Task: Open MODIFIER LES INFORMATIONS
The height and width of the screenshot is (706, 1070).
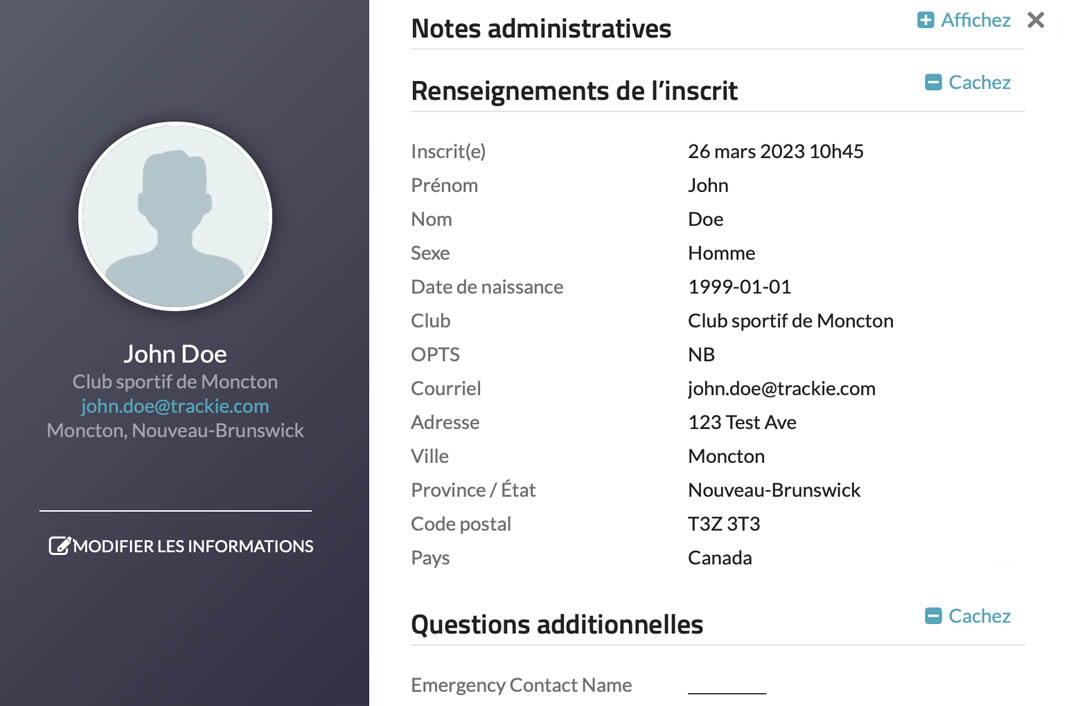Action: pyautogui.click(x=193, y=546)
